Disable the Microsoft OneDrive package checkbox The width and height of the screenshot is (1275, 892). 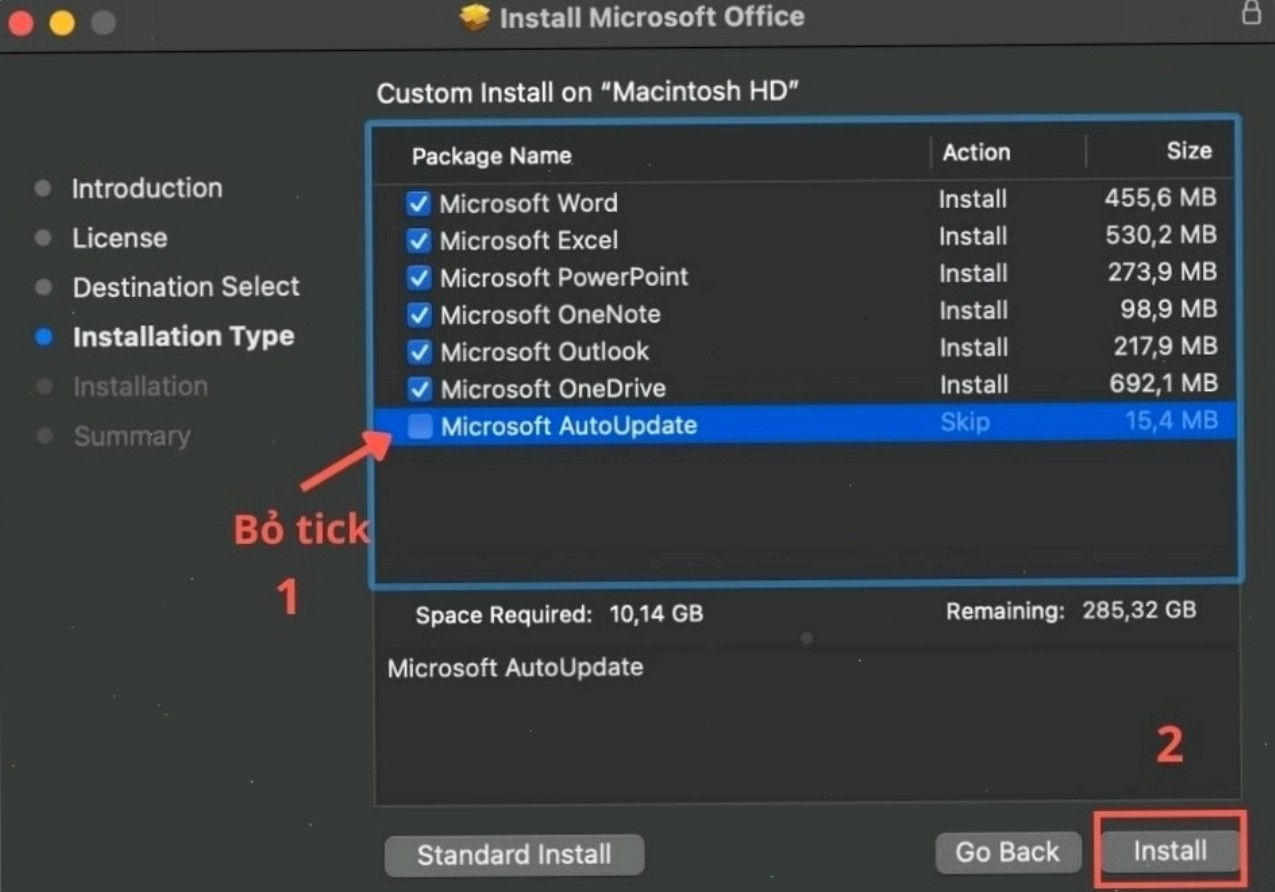click(x=420, y=389)
